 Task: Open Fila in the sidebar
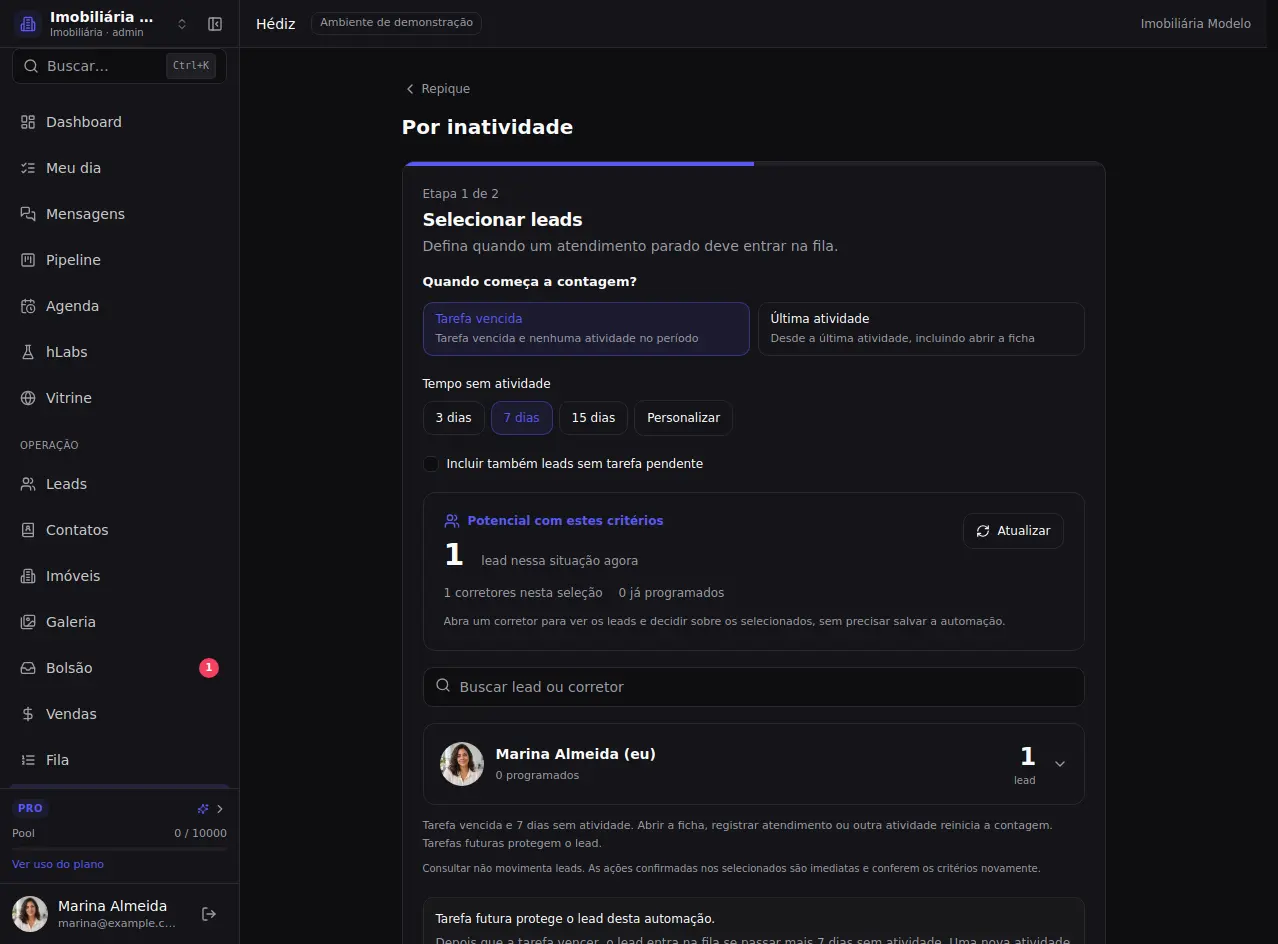coord(119,760)
